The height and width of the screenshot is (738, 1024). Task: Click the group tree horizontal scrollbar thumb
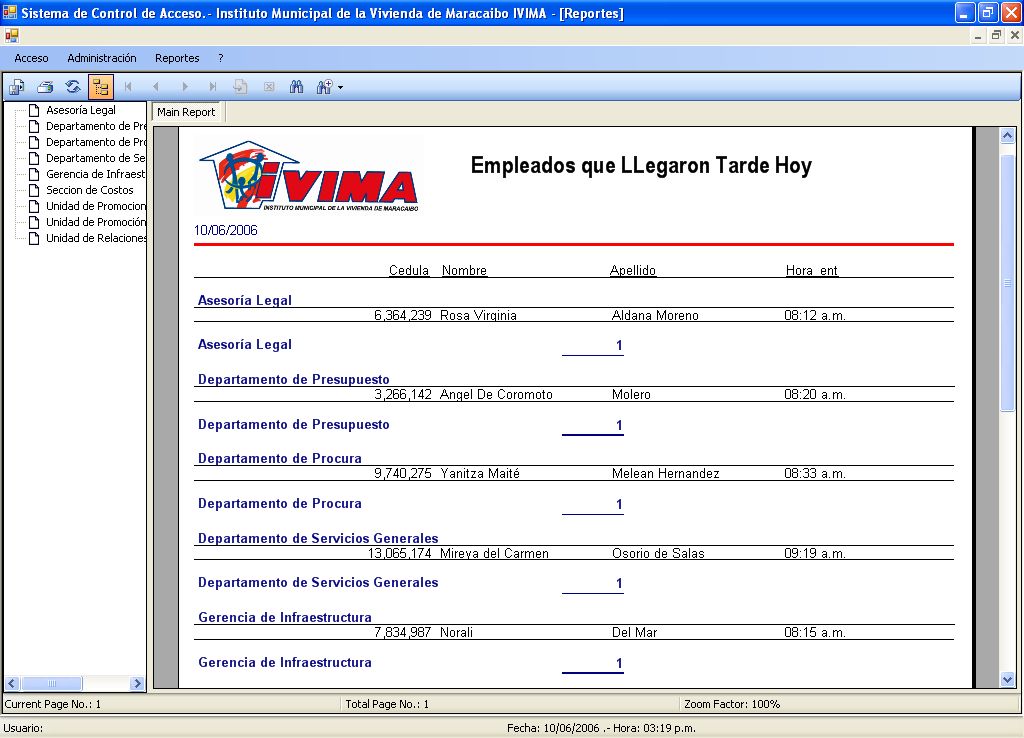click(x=52, y=683)
